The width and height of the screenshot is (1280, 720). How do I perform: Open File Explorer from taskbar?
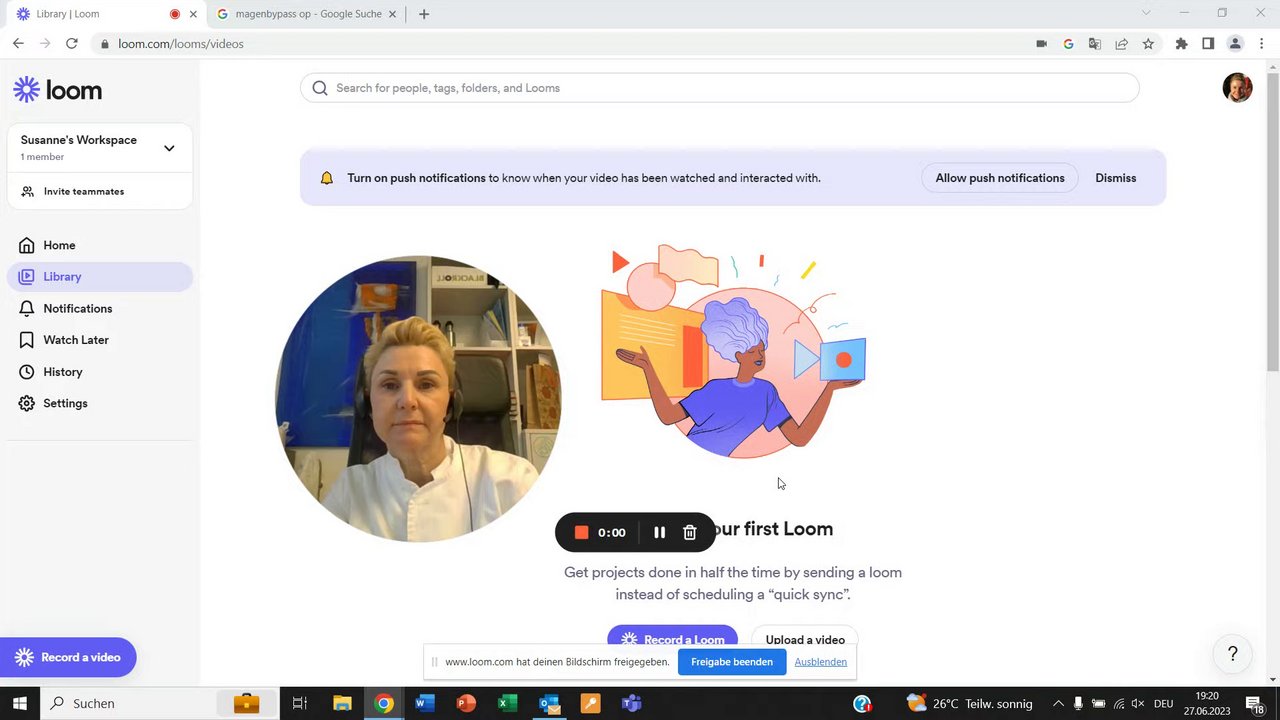(342, 703)
